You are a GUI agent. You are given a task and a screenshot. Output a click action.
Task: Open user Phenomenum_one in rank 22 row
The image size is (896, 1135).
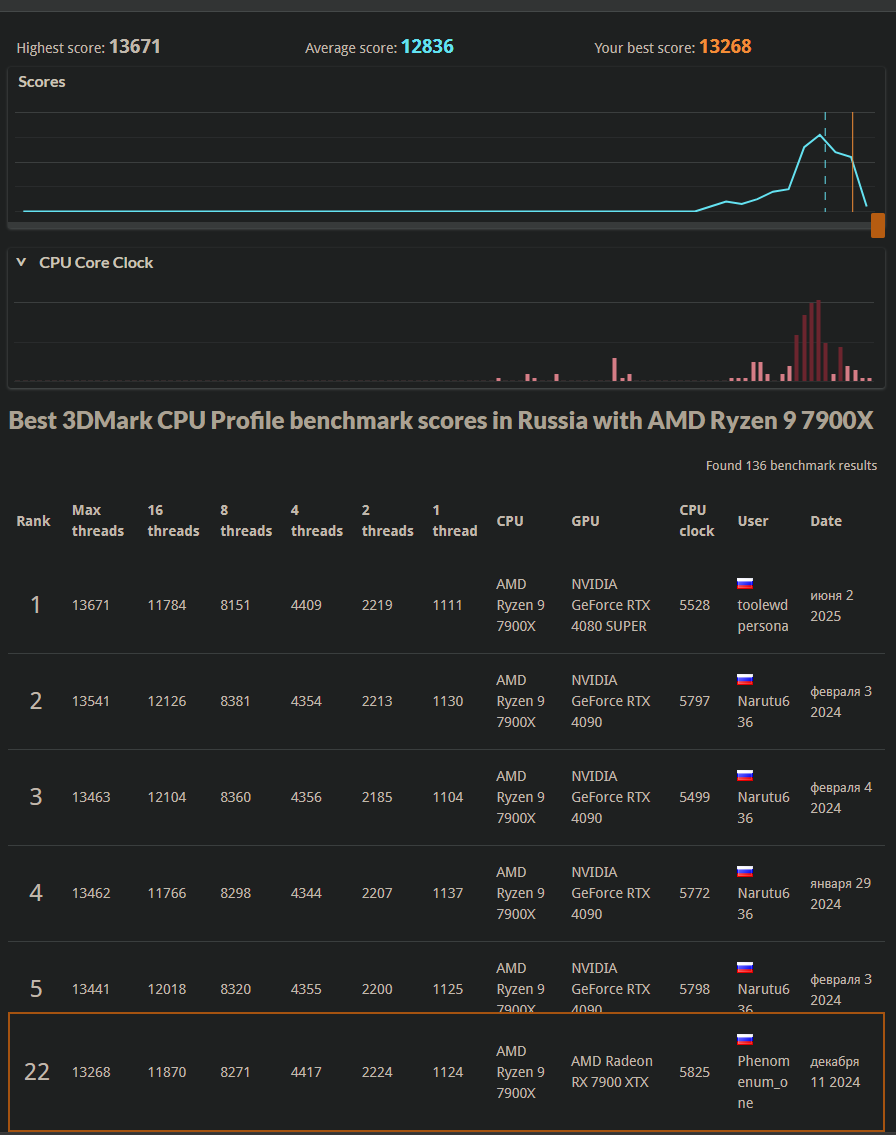(764, 1082)
